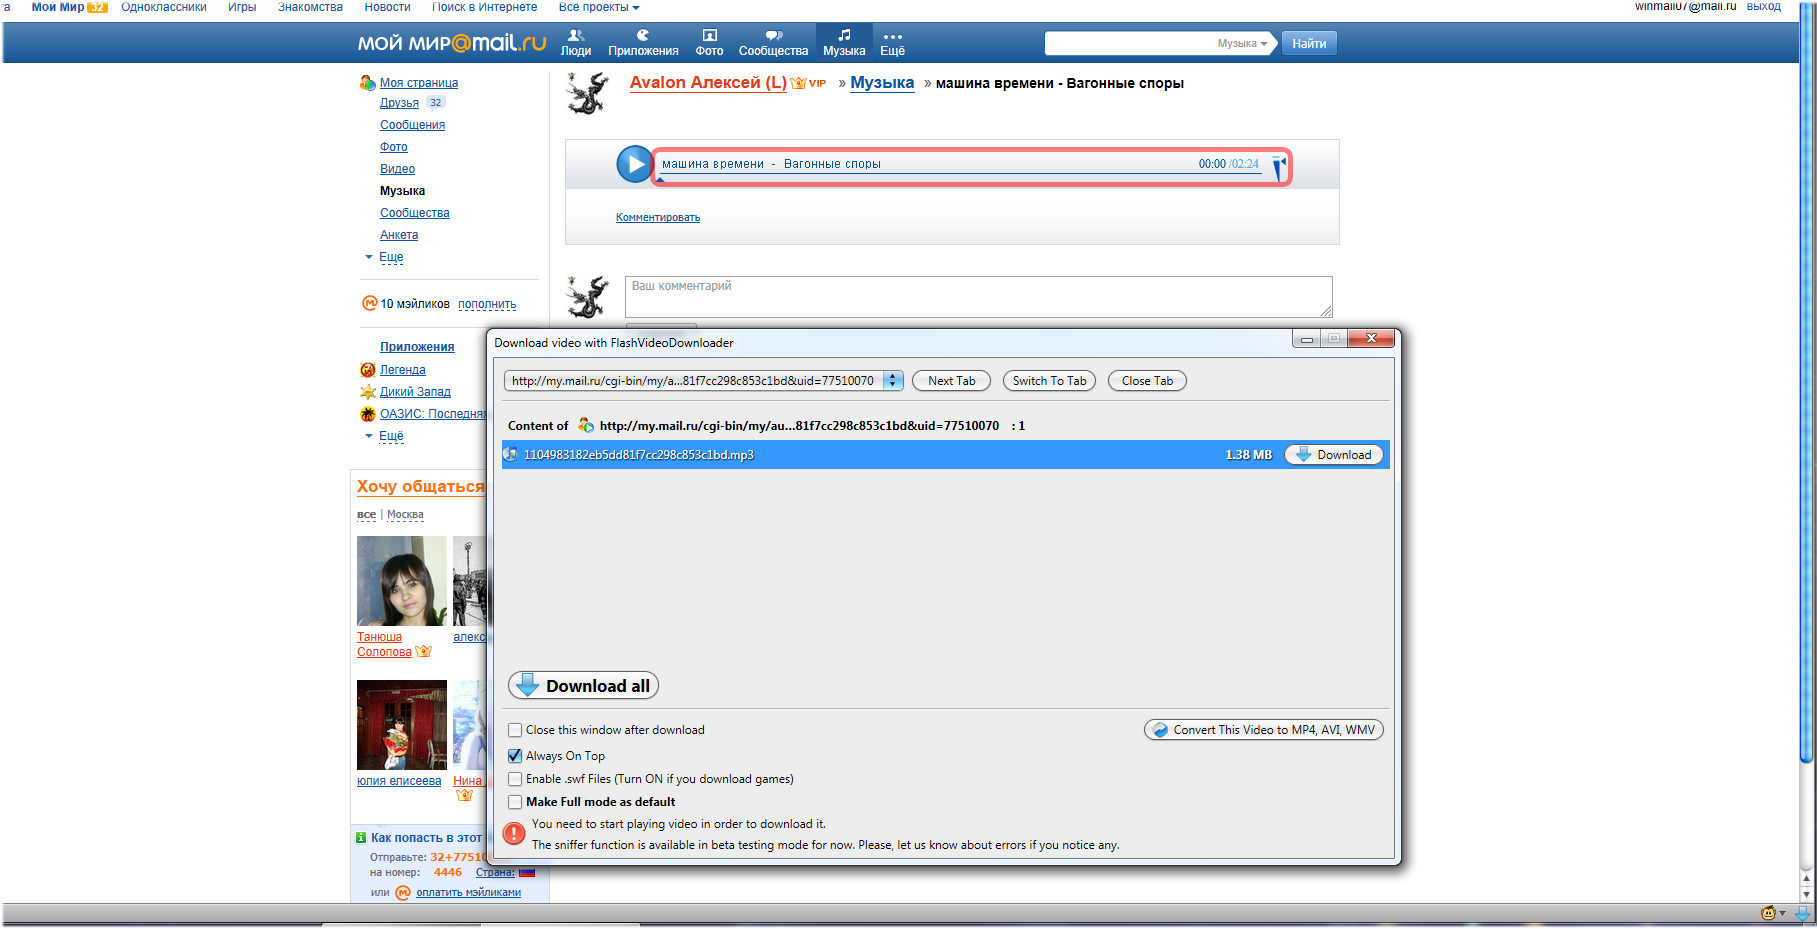
Task: Click the Switch To Tab button
Action: 1049,381
